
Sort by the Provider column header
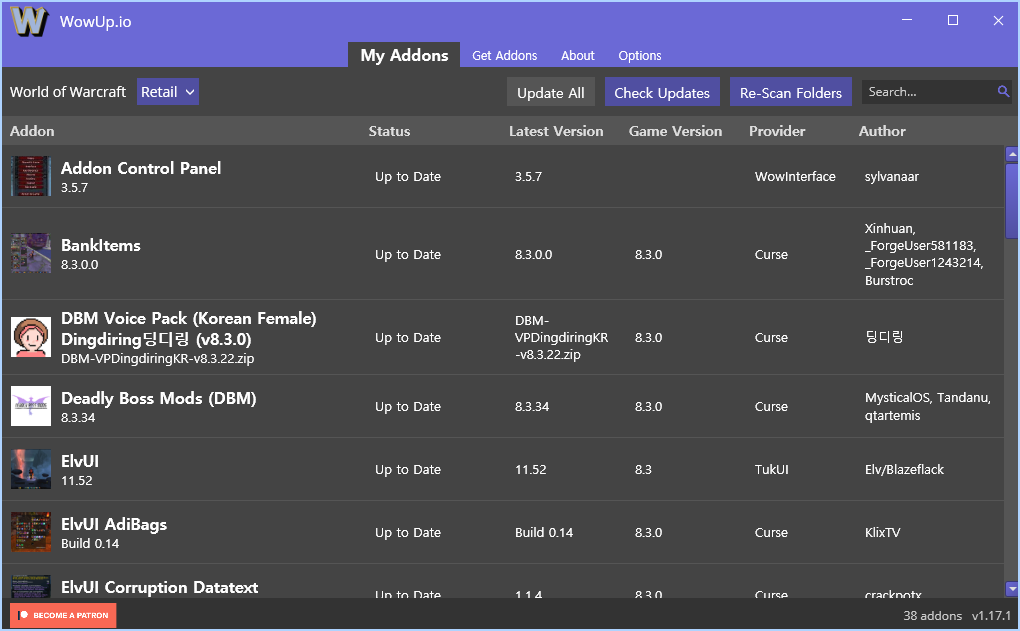[x=777, y=131]
